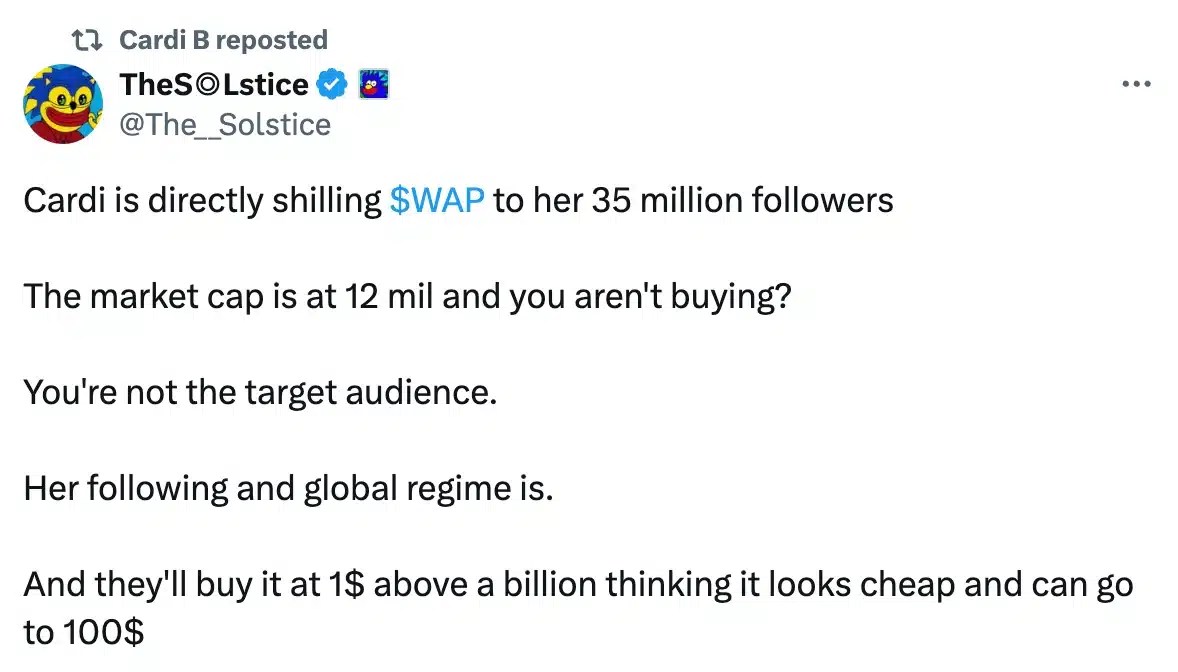
Task: Click "Her following and global regime is." line
Action: [287, 489]
